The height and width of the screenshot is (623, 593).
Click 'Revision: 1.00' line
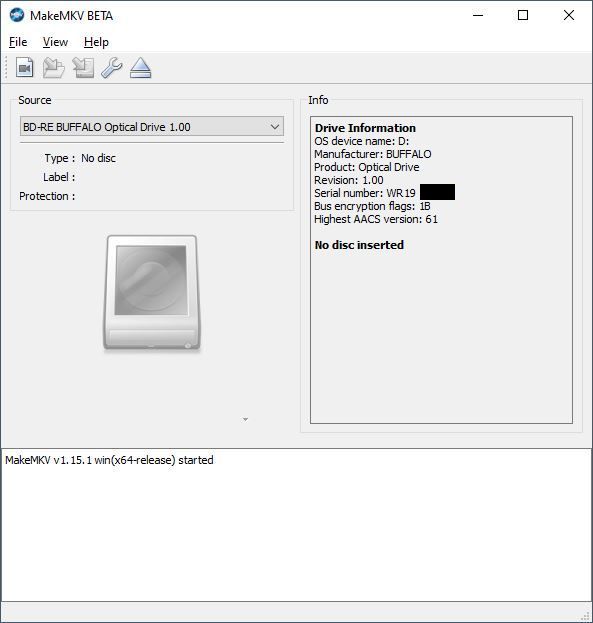[x=349, y=180]
